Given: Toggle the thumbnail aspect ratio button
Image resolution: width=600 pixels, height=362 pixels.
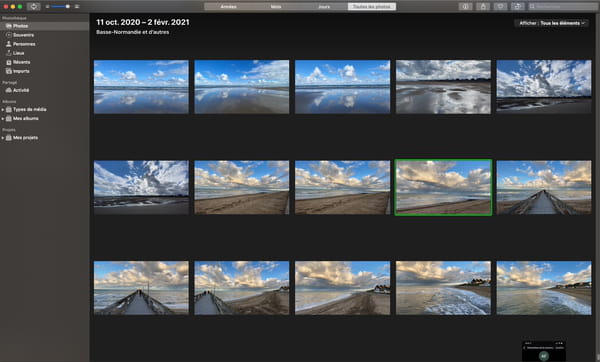Looking at the screenshot, I should tap(34, 7).
